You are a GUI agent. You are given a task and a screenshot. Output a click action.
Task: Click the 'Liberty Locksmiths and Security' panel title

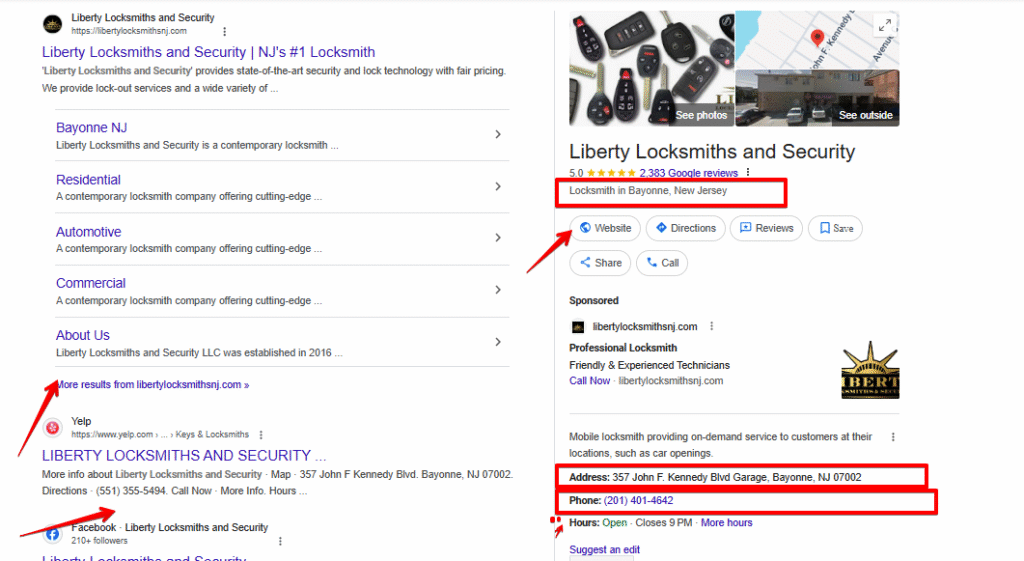[x=712, y=152]
